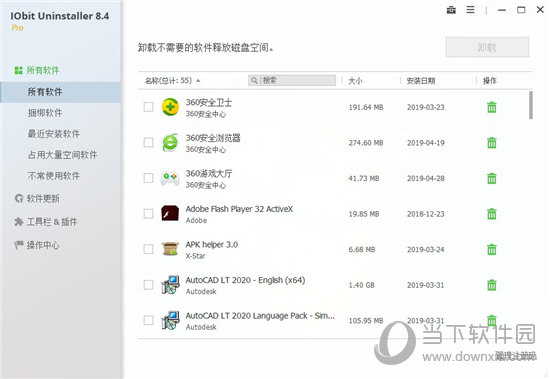Select AutoCAD LT 2020 Language Pack name
550x379 pixels.
click(260, 315)
